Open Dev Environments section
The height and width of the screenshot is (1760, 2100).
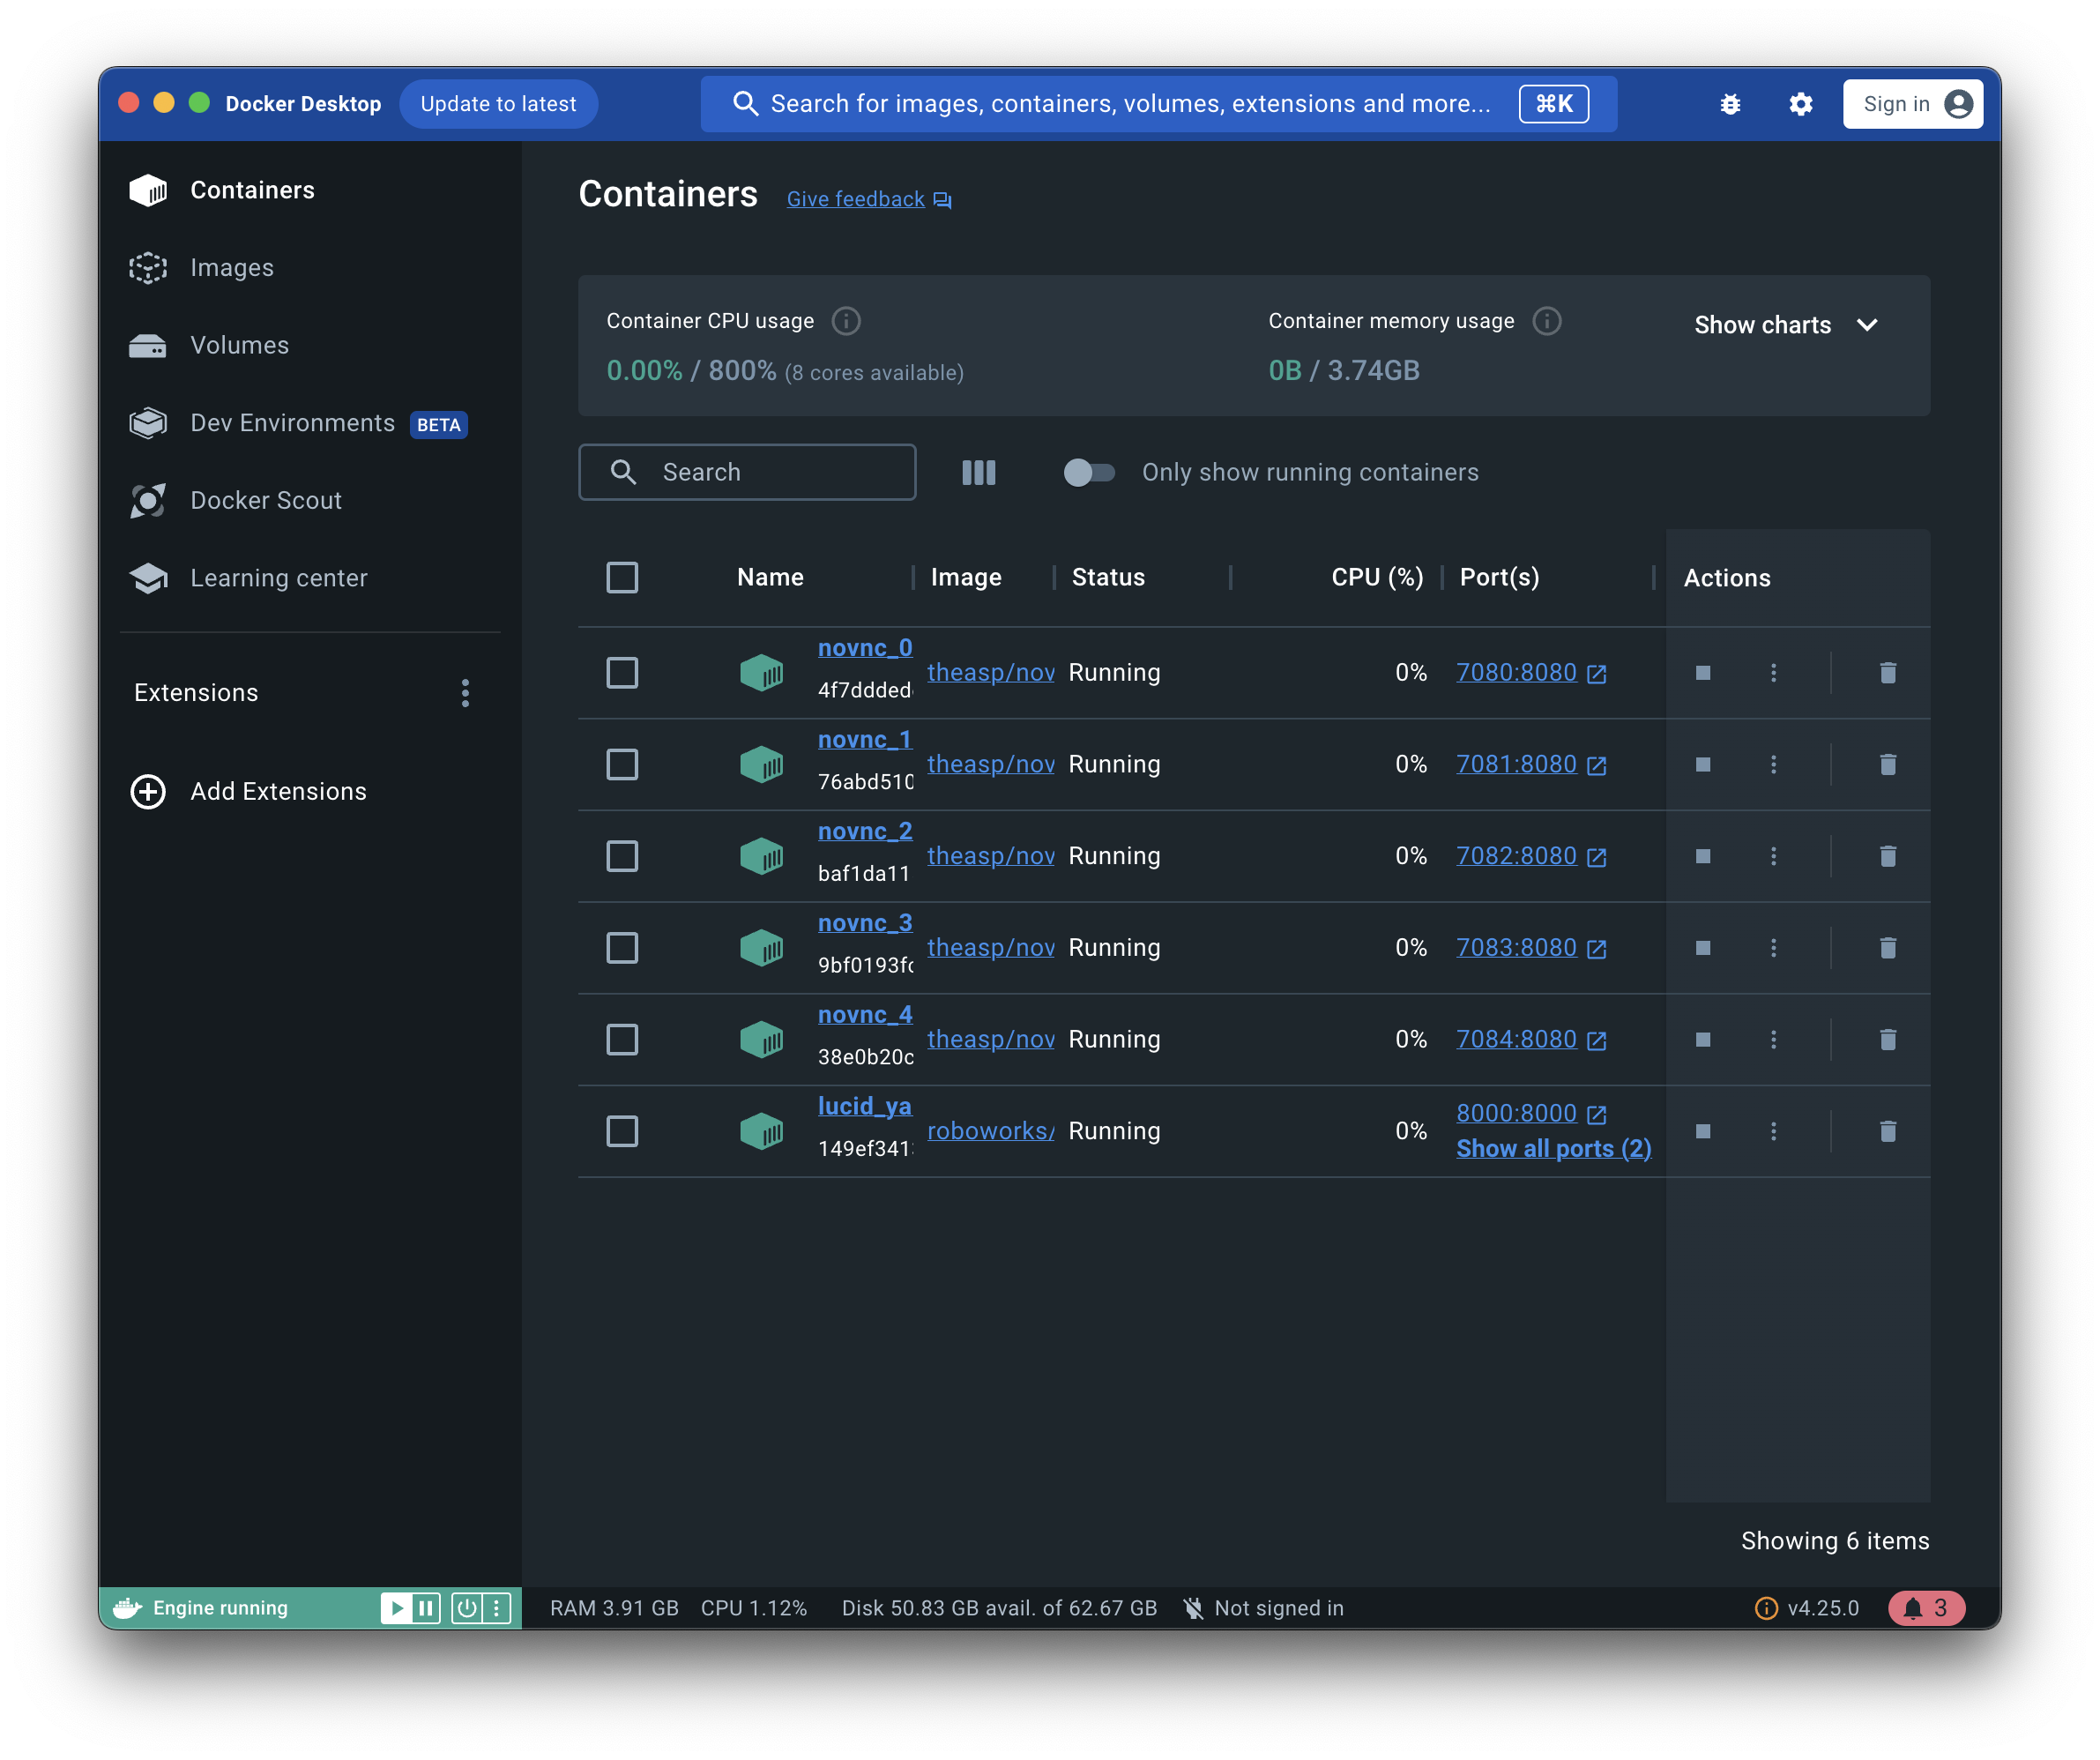(x=310, y=423)
